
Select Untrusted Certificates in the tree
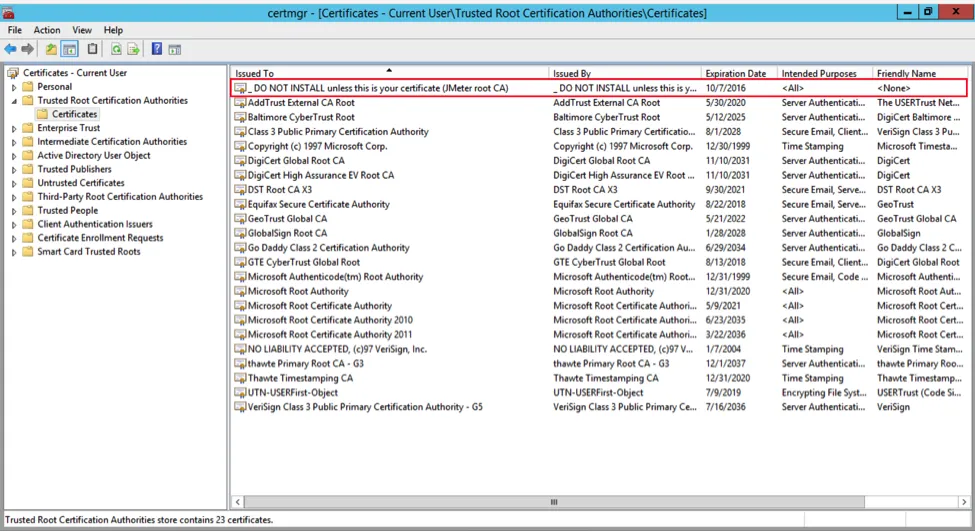click(81, 183)
